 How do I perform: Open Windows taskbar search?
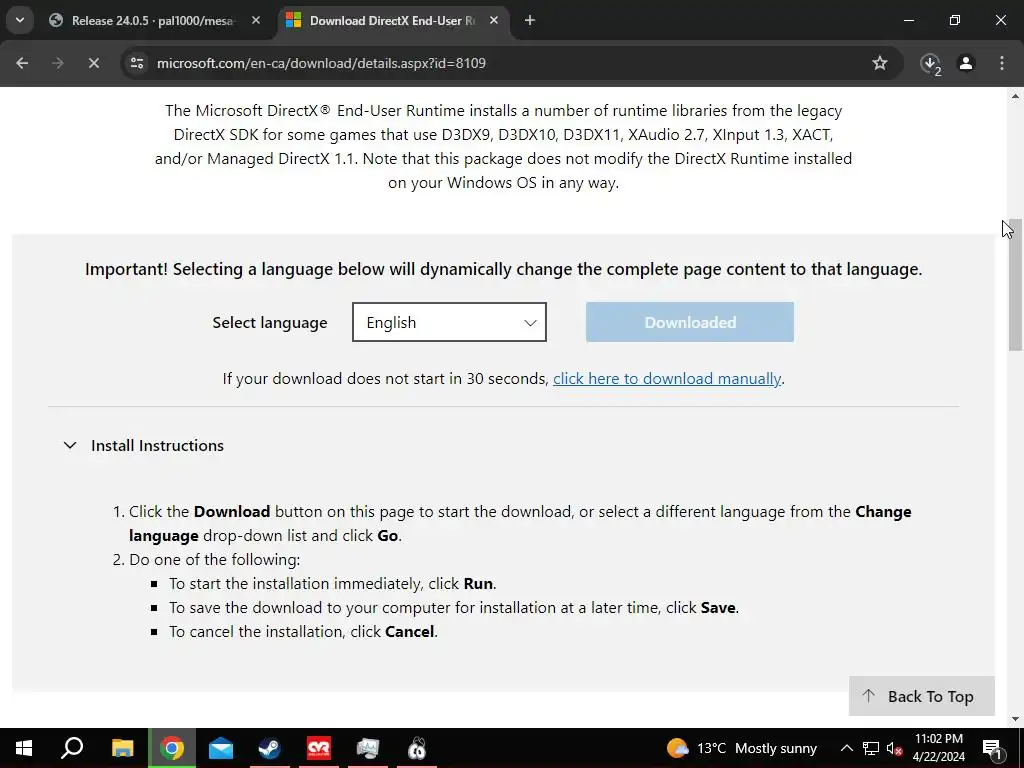coord(72,748)
